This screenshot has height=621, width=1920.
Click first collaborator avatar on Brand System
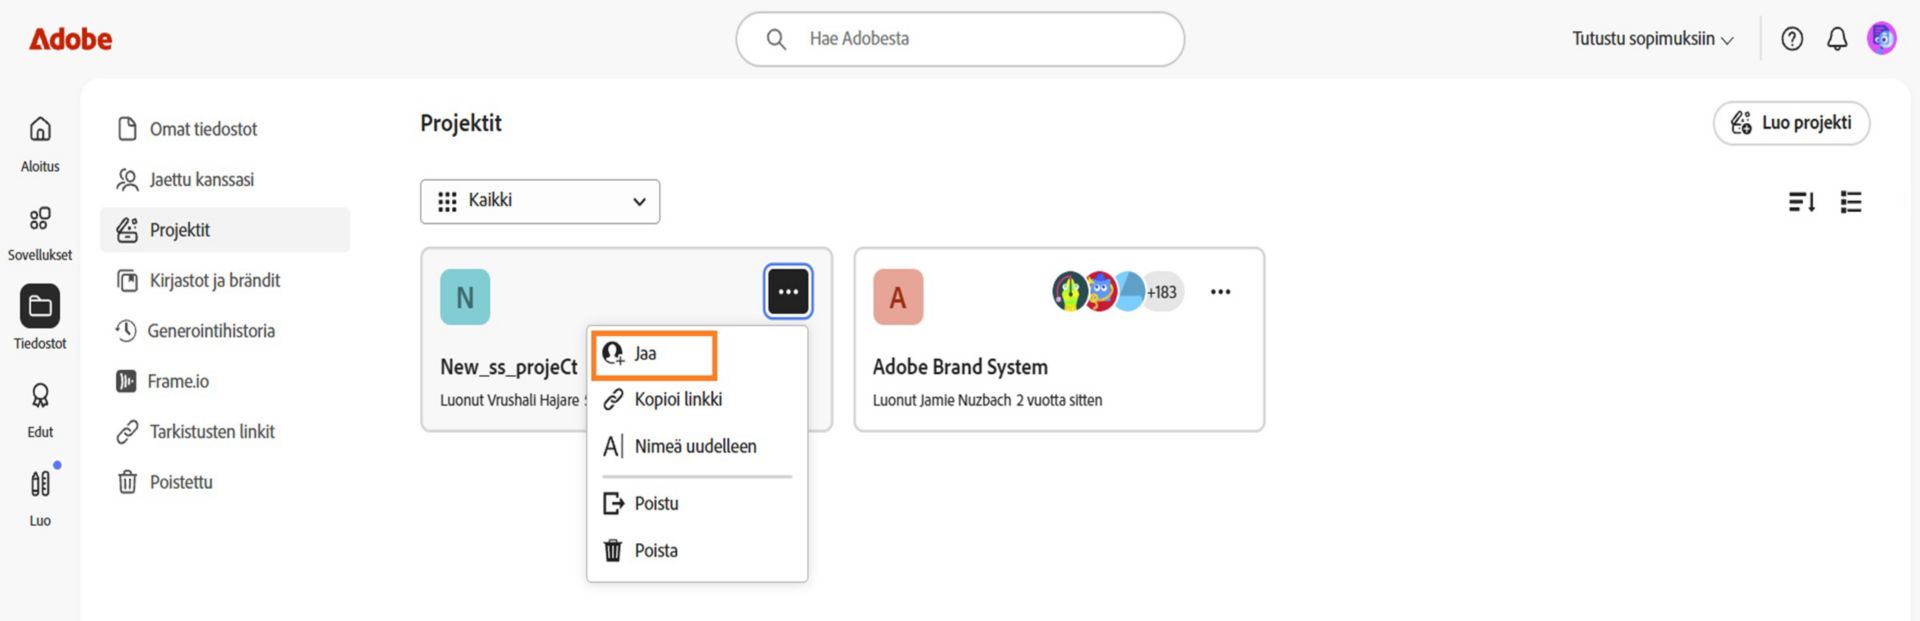(x=1070, y=292)
